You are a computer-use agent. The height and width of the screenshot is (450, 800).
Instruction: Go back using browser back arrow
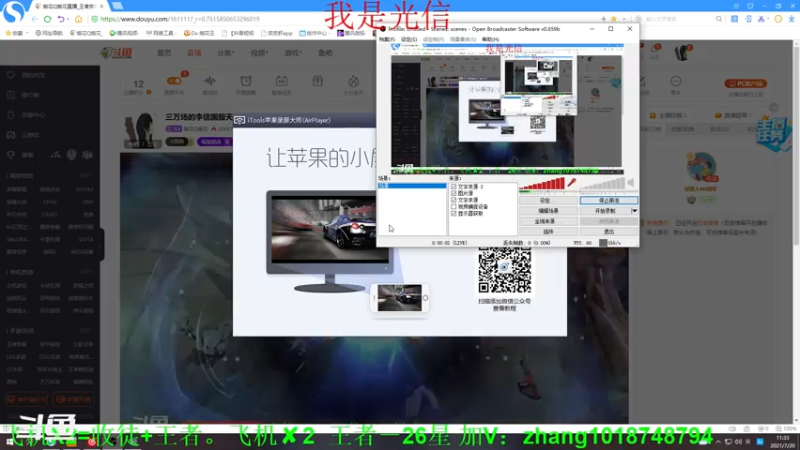35,19
